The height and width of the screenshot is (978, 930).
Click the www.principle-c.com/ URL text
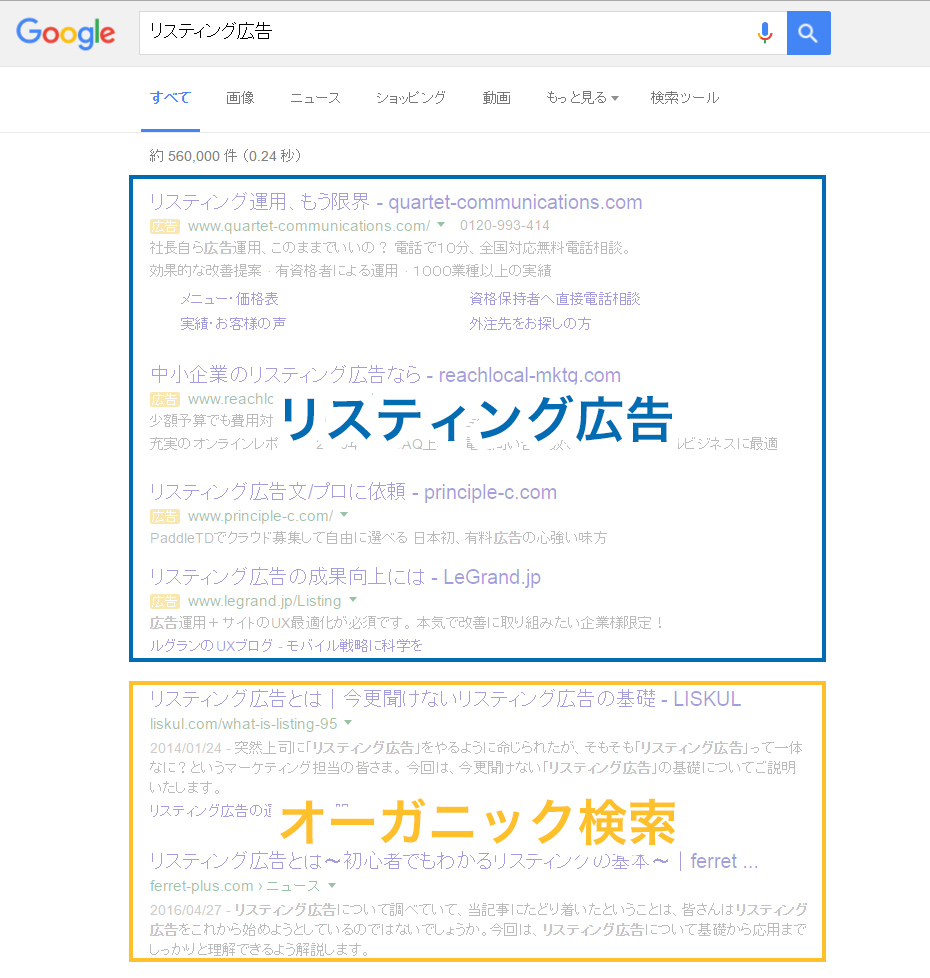click(260, 516)
